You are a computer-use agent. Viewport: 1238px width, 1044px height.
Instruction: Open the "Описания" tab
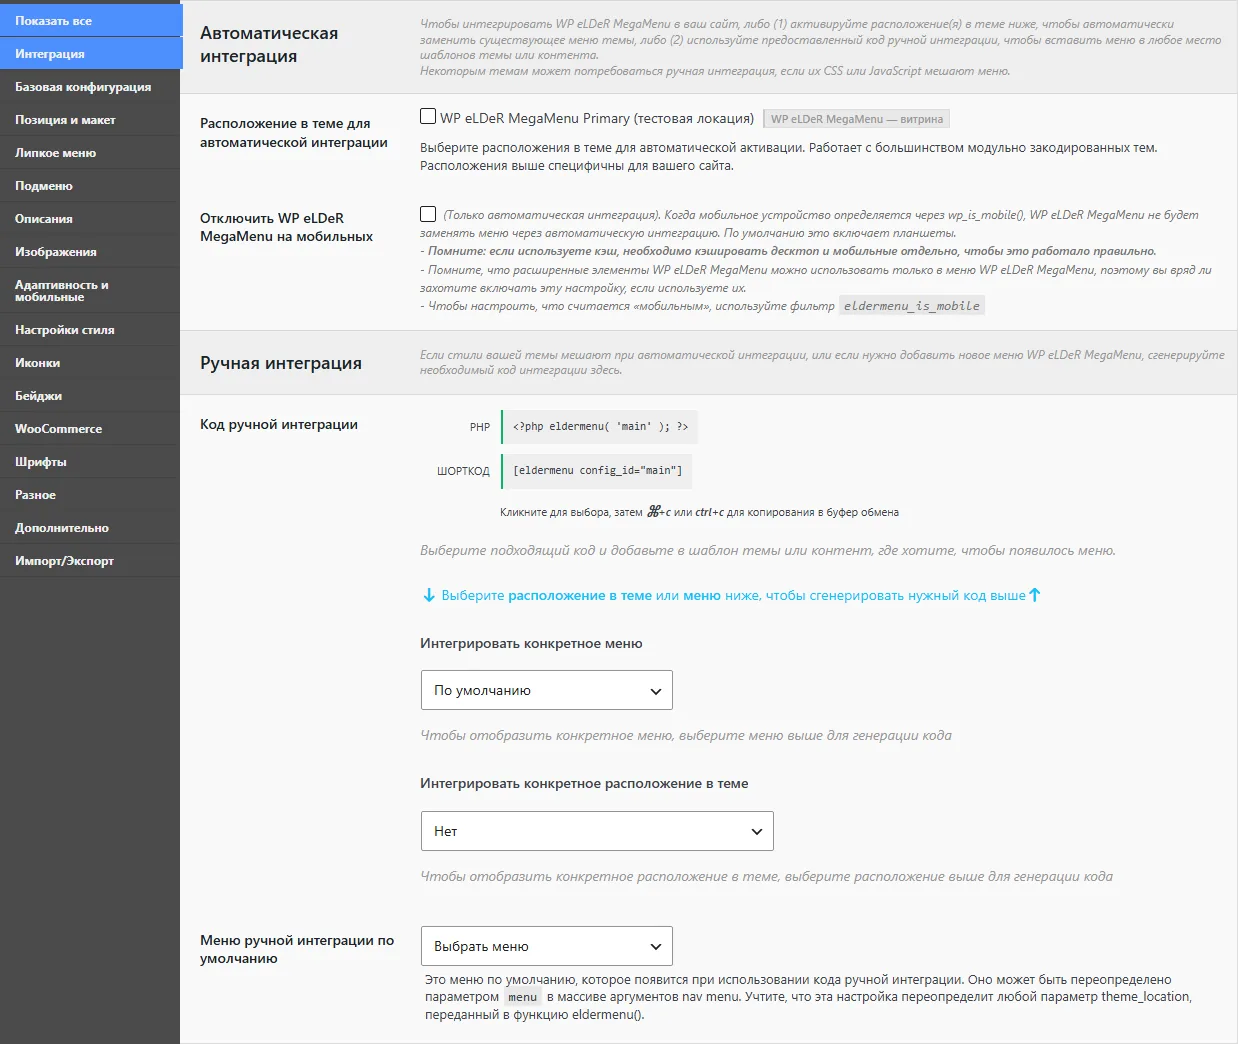90,219
